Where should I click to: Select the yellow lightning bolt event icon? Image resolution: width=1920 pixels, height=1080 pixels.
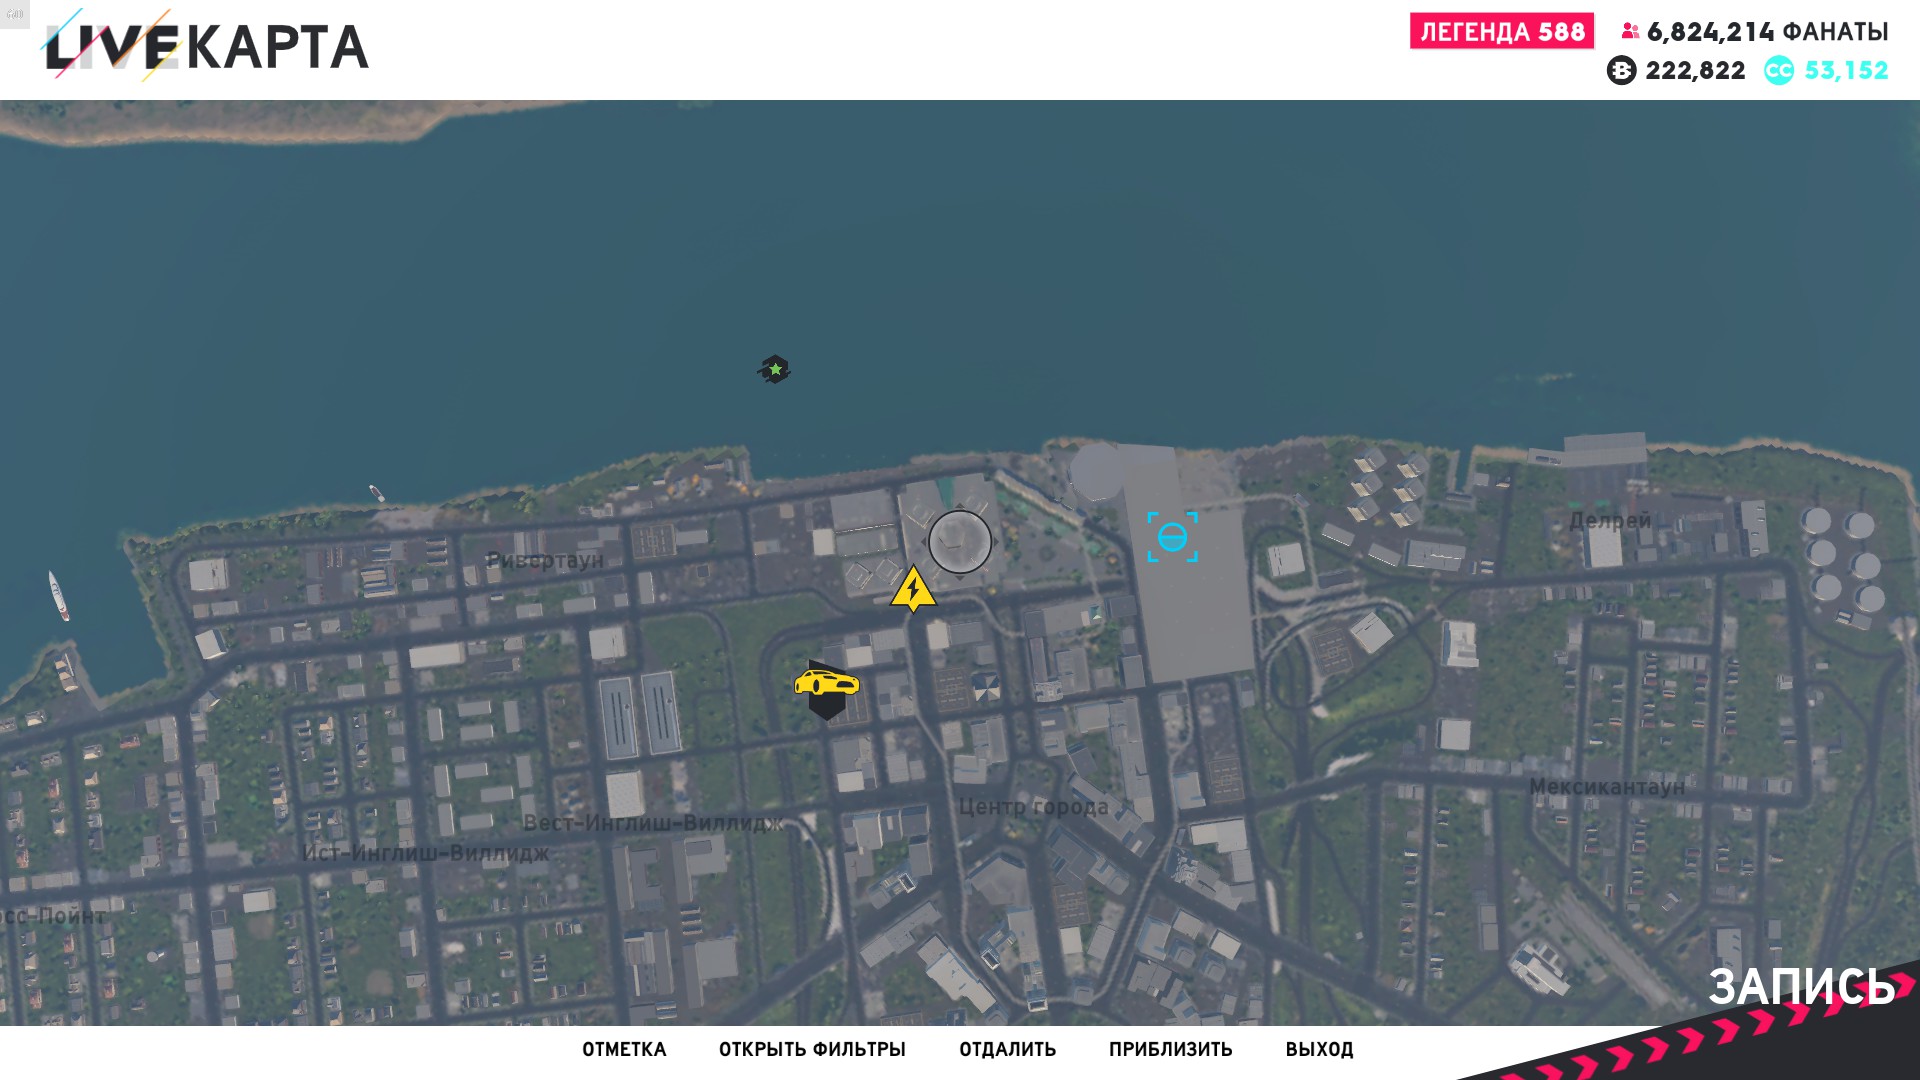click(x=913, y=590)
